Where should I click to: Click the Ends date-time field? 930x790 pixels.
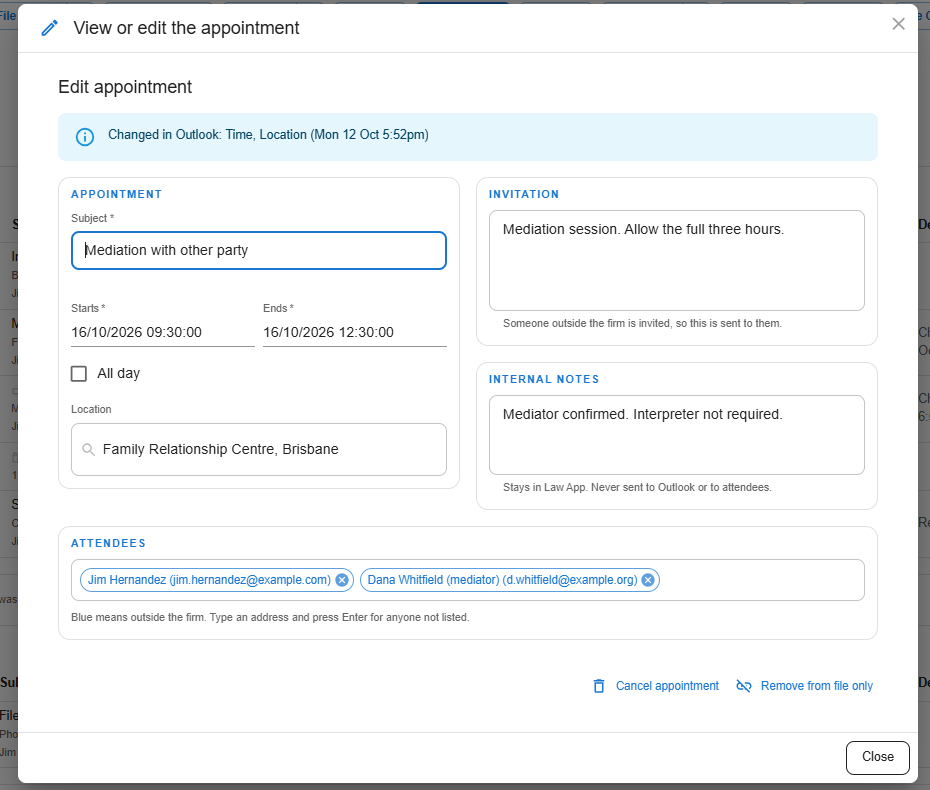point(355,333)
